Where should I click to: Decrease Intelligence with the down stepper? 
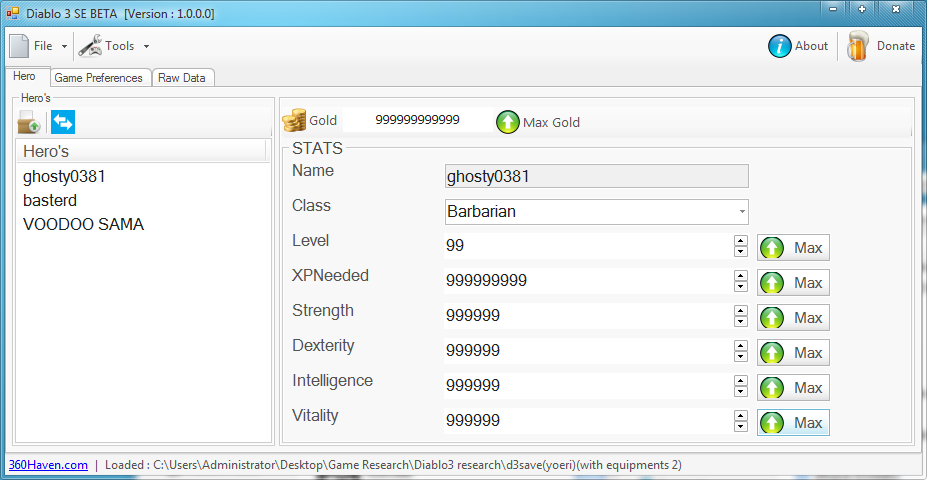point(740,391)
